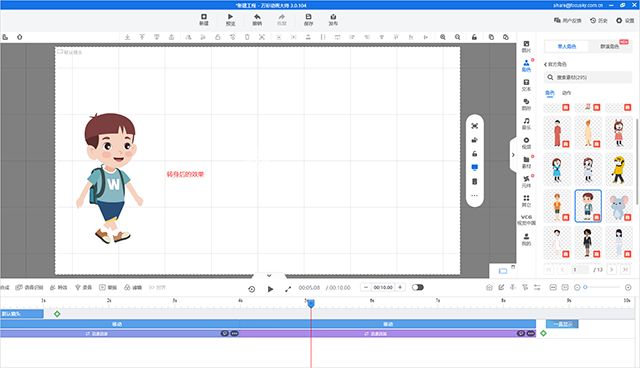
Task: Switch to the group characters tab
Action: coord(609,47)
